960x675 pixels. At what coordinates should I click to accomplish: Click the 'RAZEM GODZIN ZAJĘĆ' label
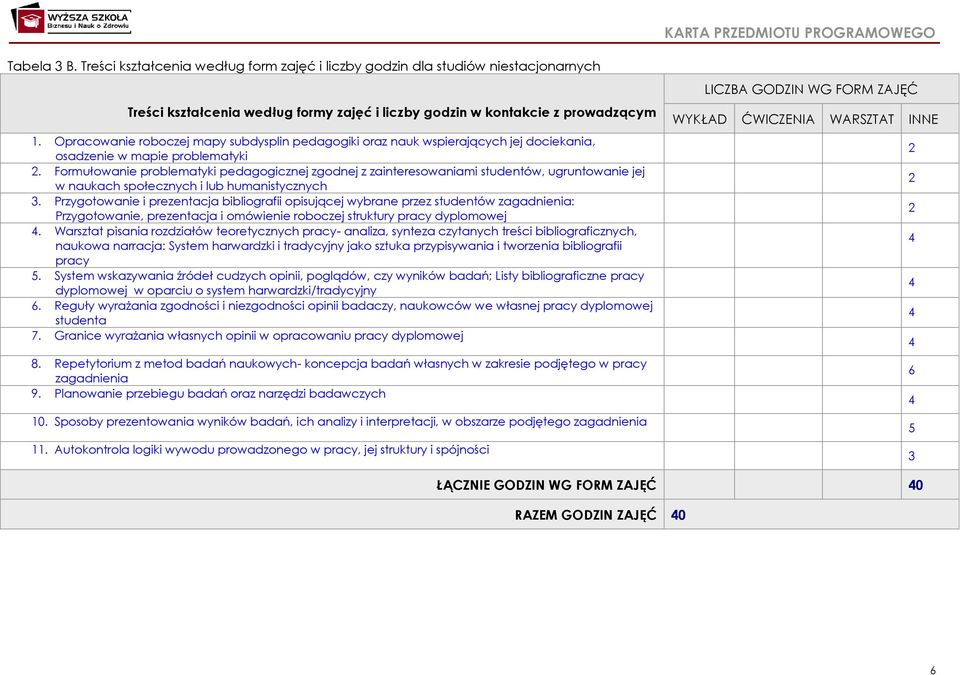[x=585, y=515]
